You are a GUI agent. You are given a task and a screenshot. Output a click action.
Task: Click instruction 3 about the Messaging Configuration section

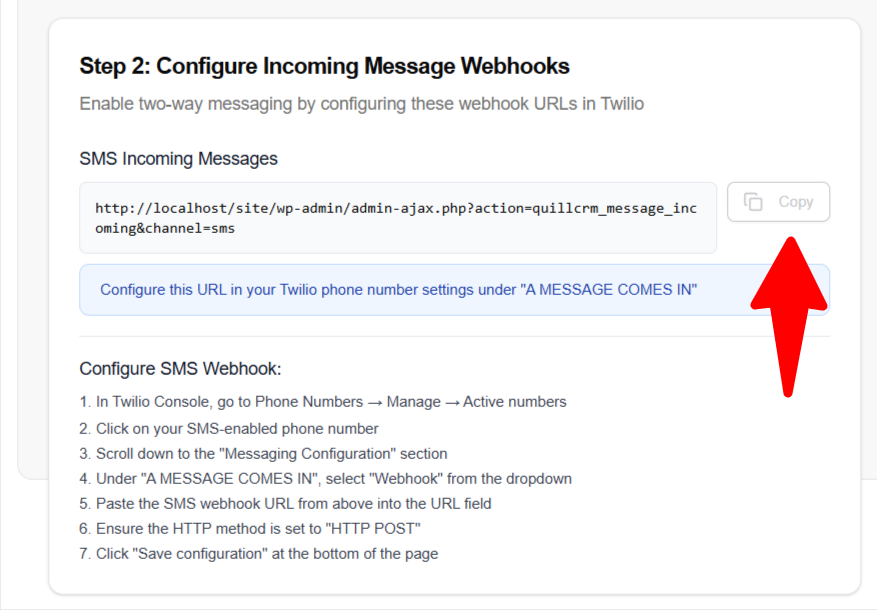(263, 453)
